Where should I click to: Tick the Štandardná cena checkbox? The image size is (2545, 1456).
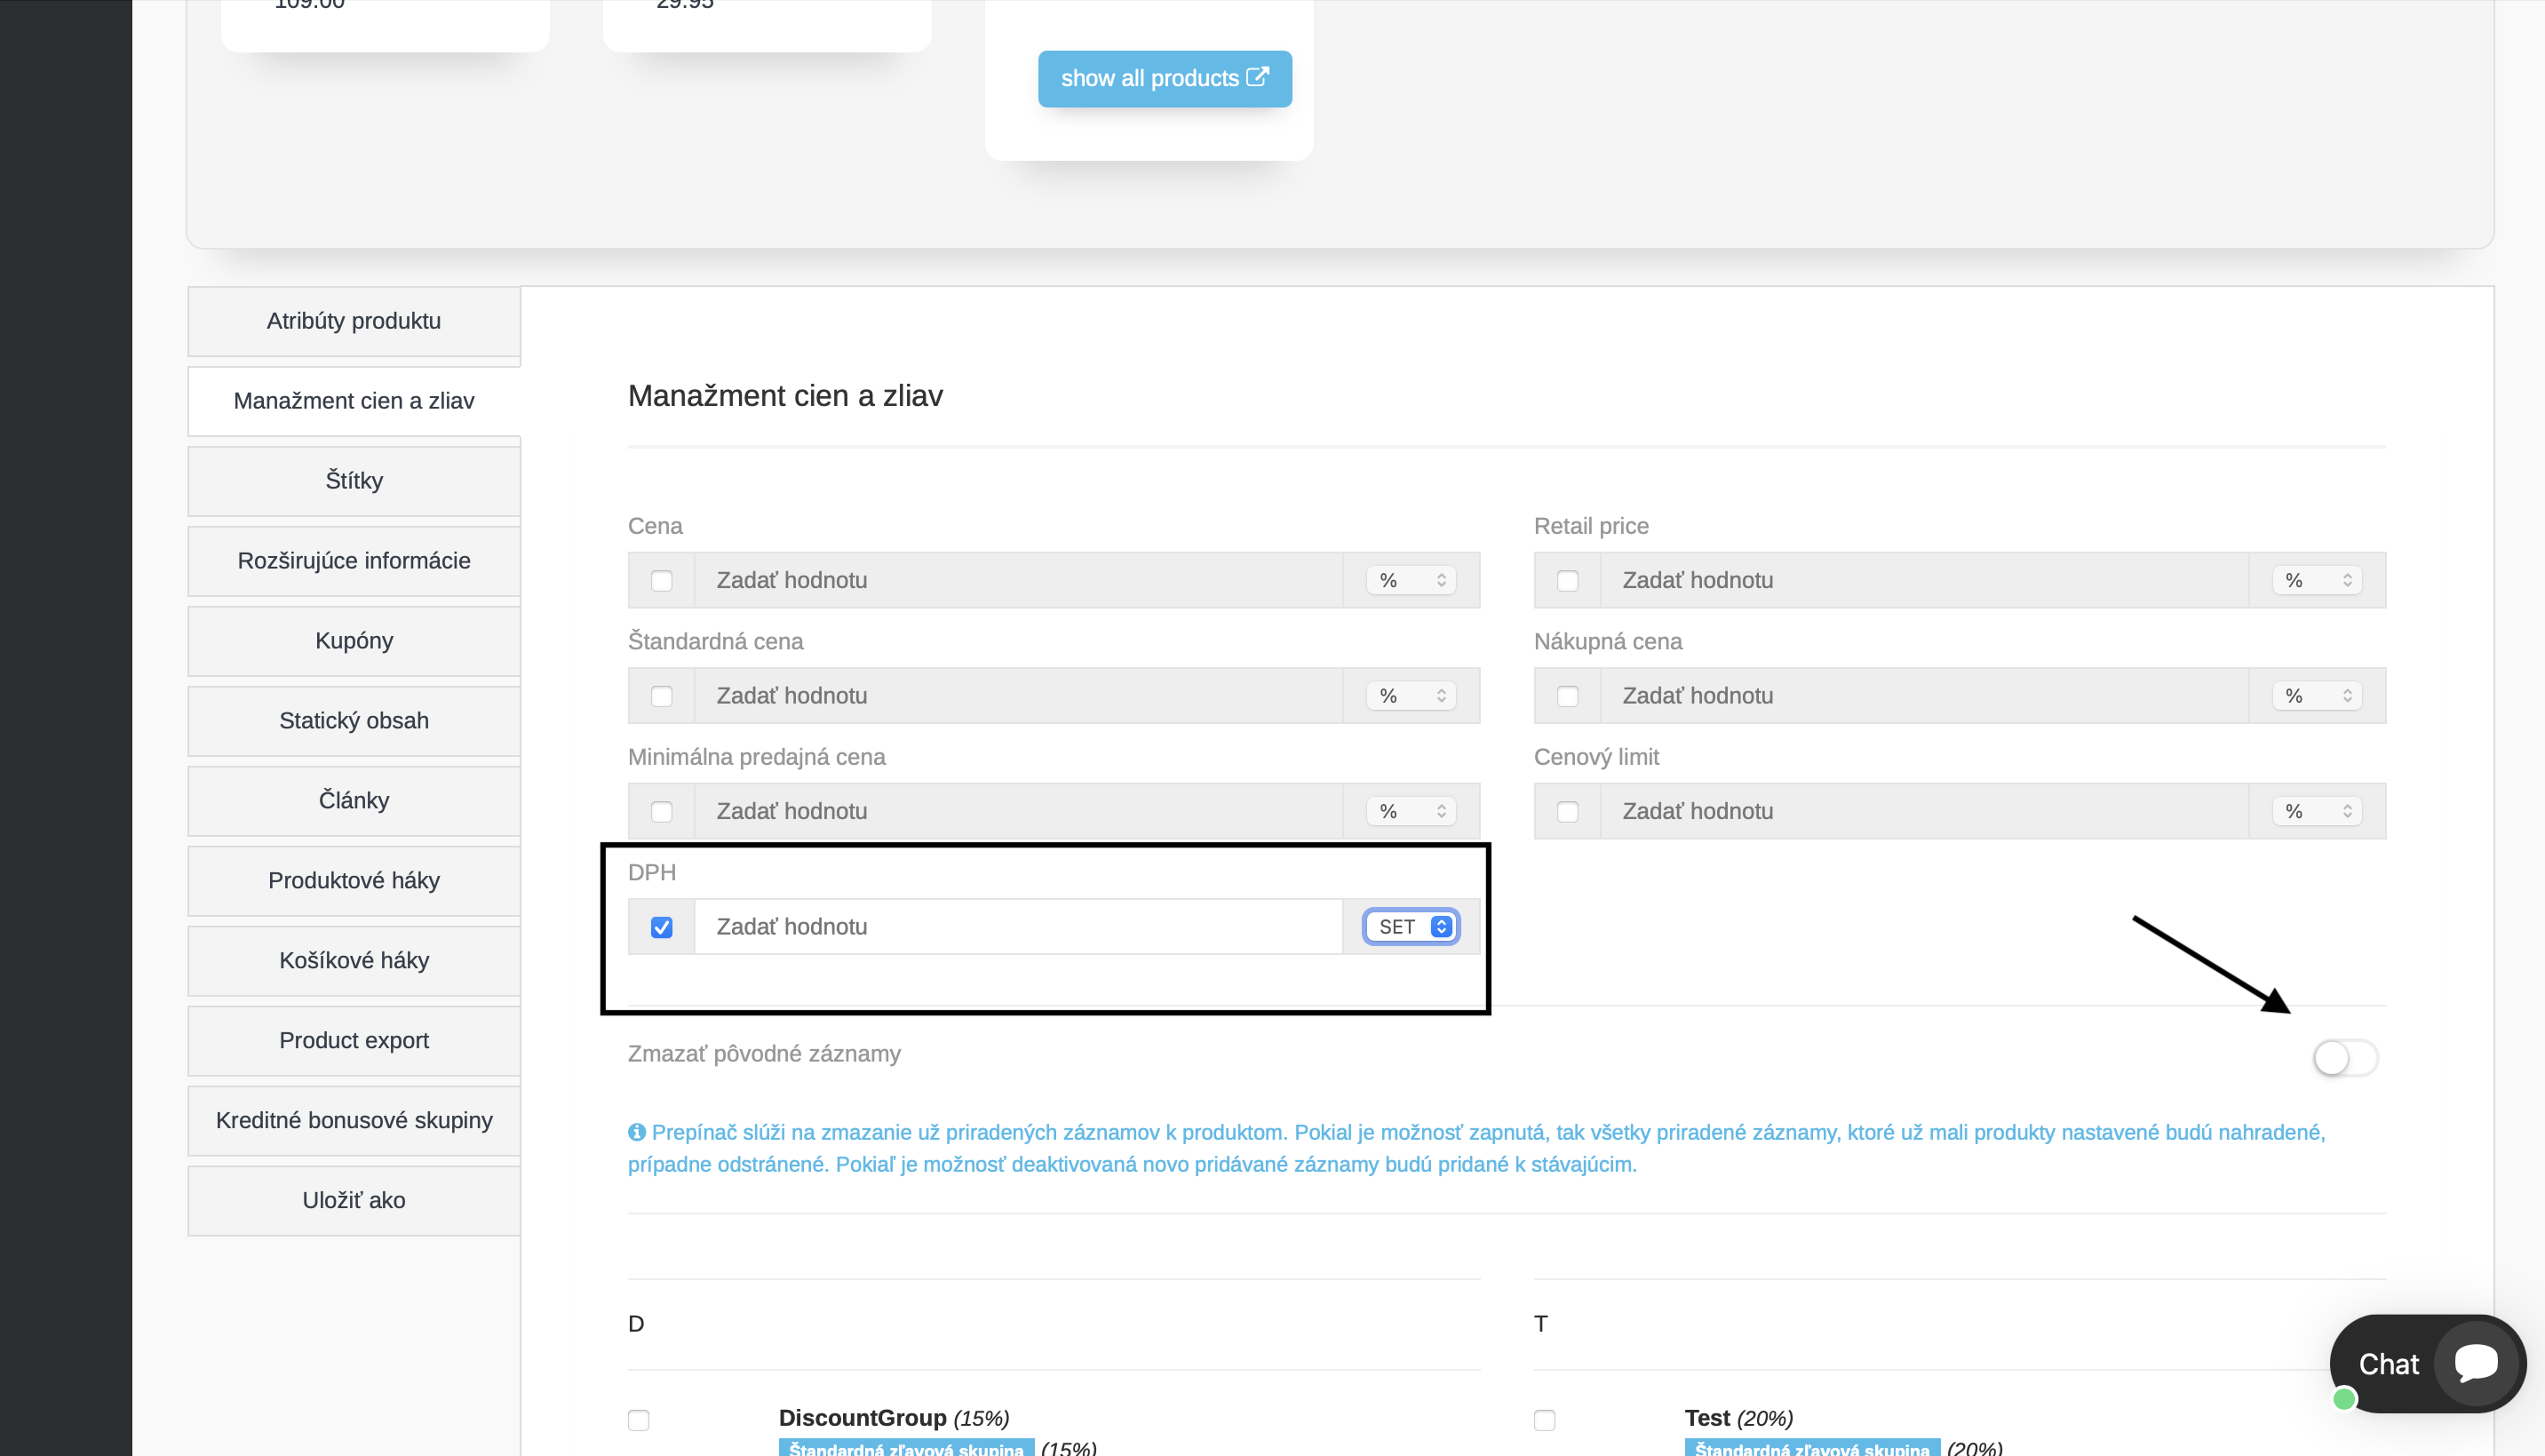[x=661, y=696]
